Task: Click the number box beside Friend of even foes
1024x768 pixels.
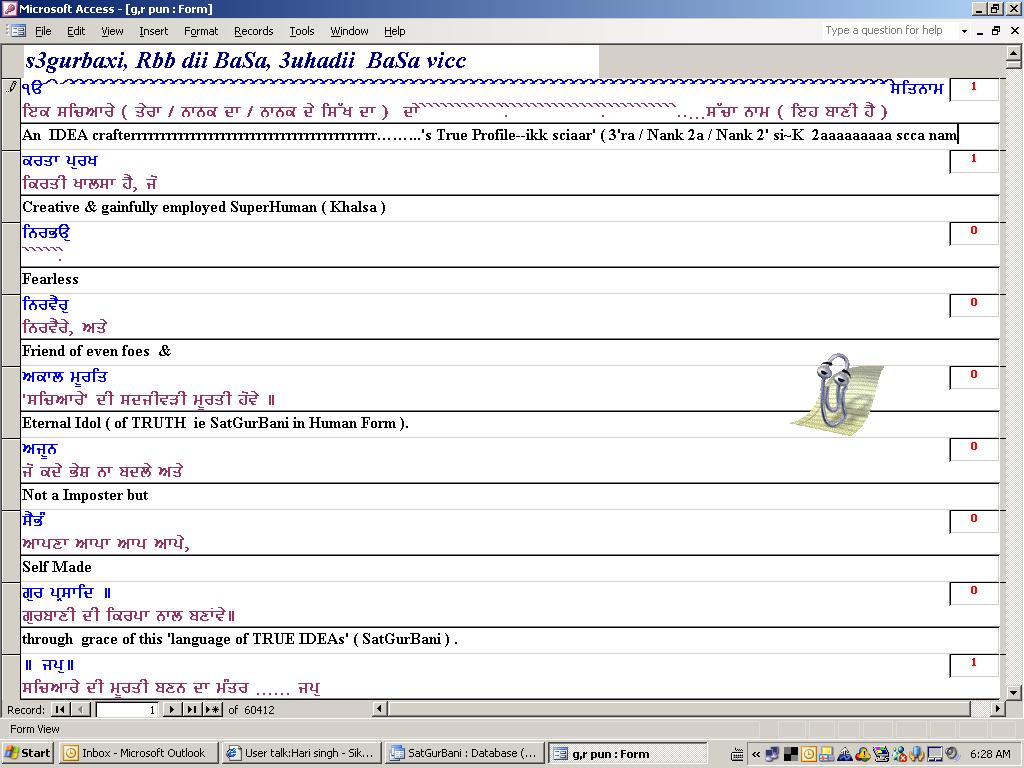Action: [x=974, y=304]
